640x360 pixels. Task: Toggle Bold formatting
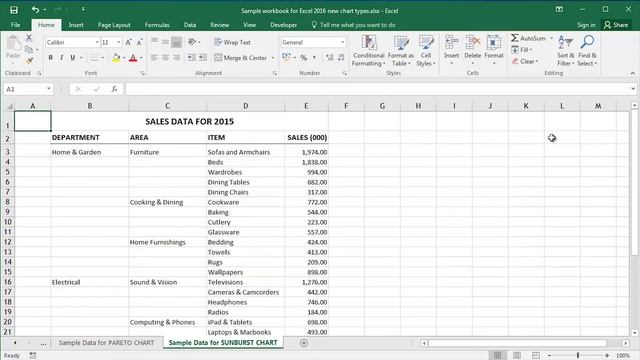click(x=51, y=58)
